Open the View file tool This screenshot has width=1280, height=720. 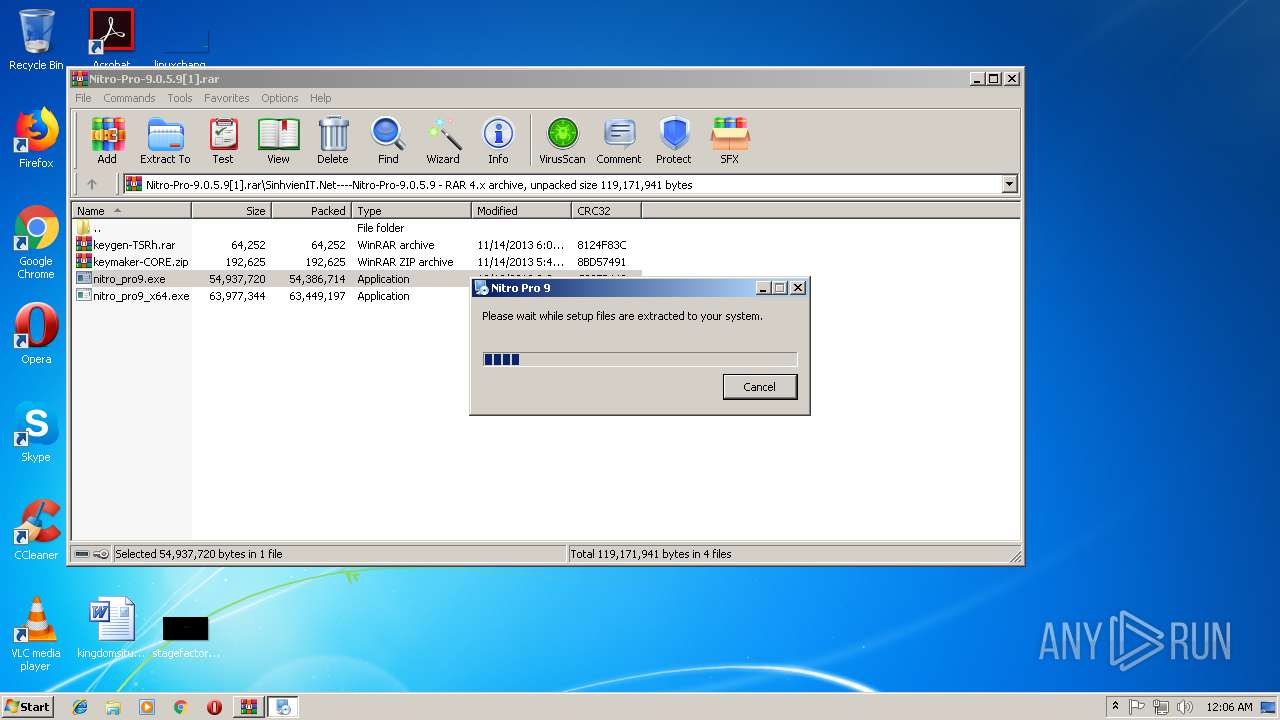(x=278, y=141)
